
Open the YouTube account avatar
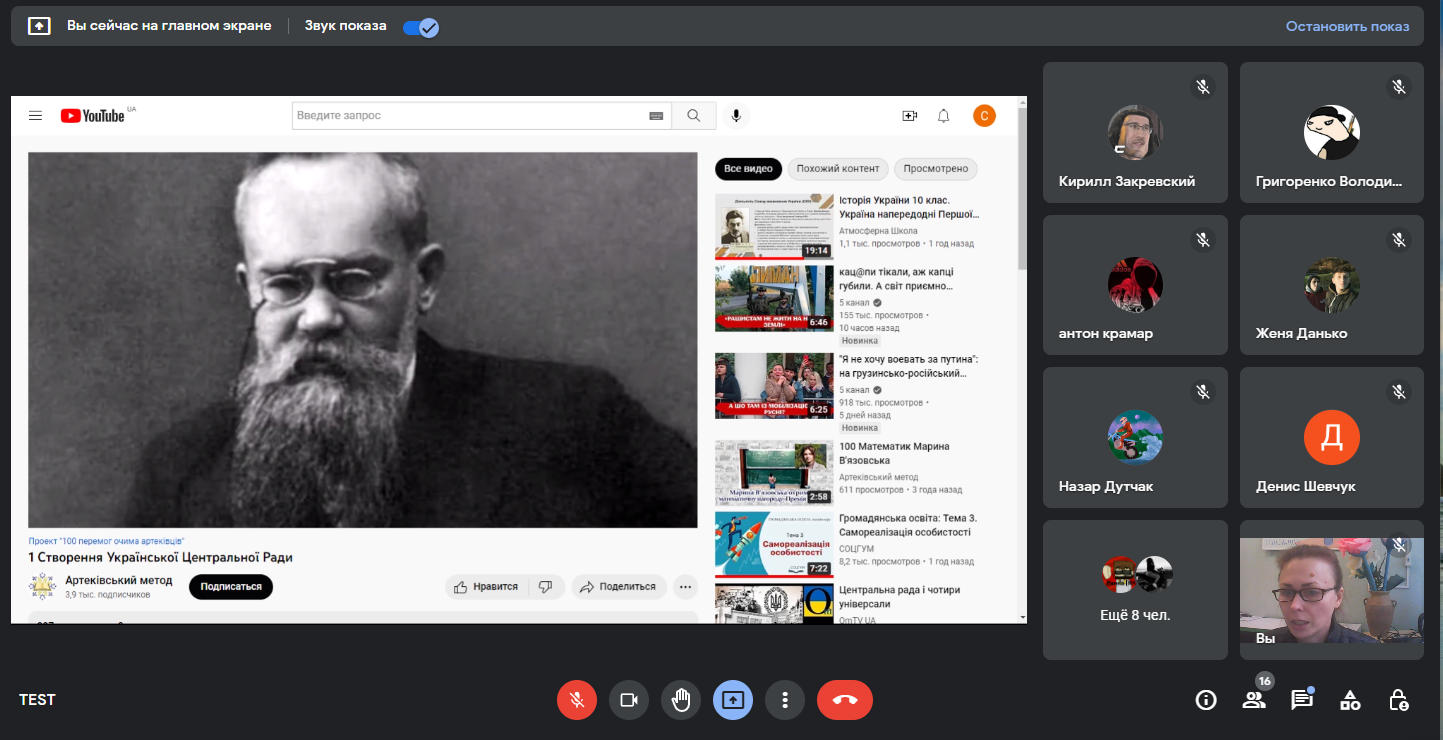tap(984, 116)
